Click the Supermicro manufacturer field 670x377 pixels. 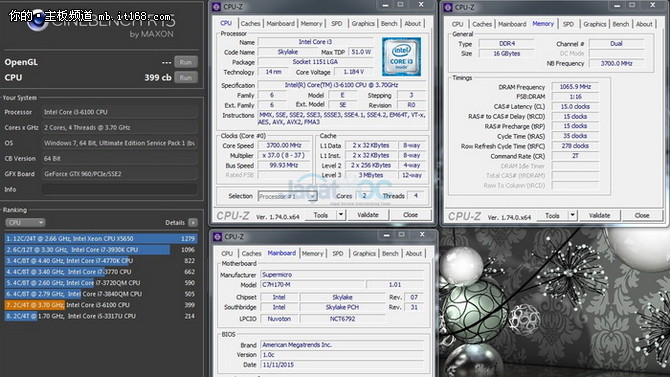[342, 274]
